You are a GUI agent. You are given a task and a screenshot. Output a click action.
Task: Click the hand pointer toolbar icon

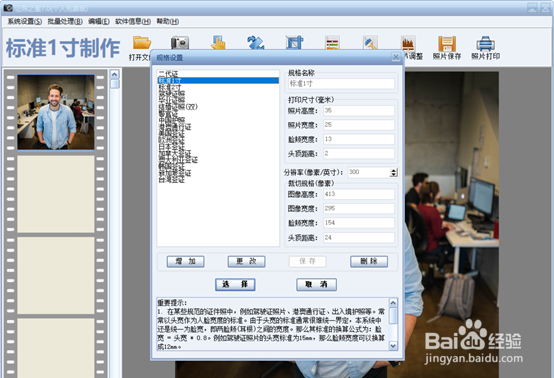(218, 42)
